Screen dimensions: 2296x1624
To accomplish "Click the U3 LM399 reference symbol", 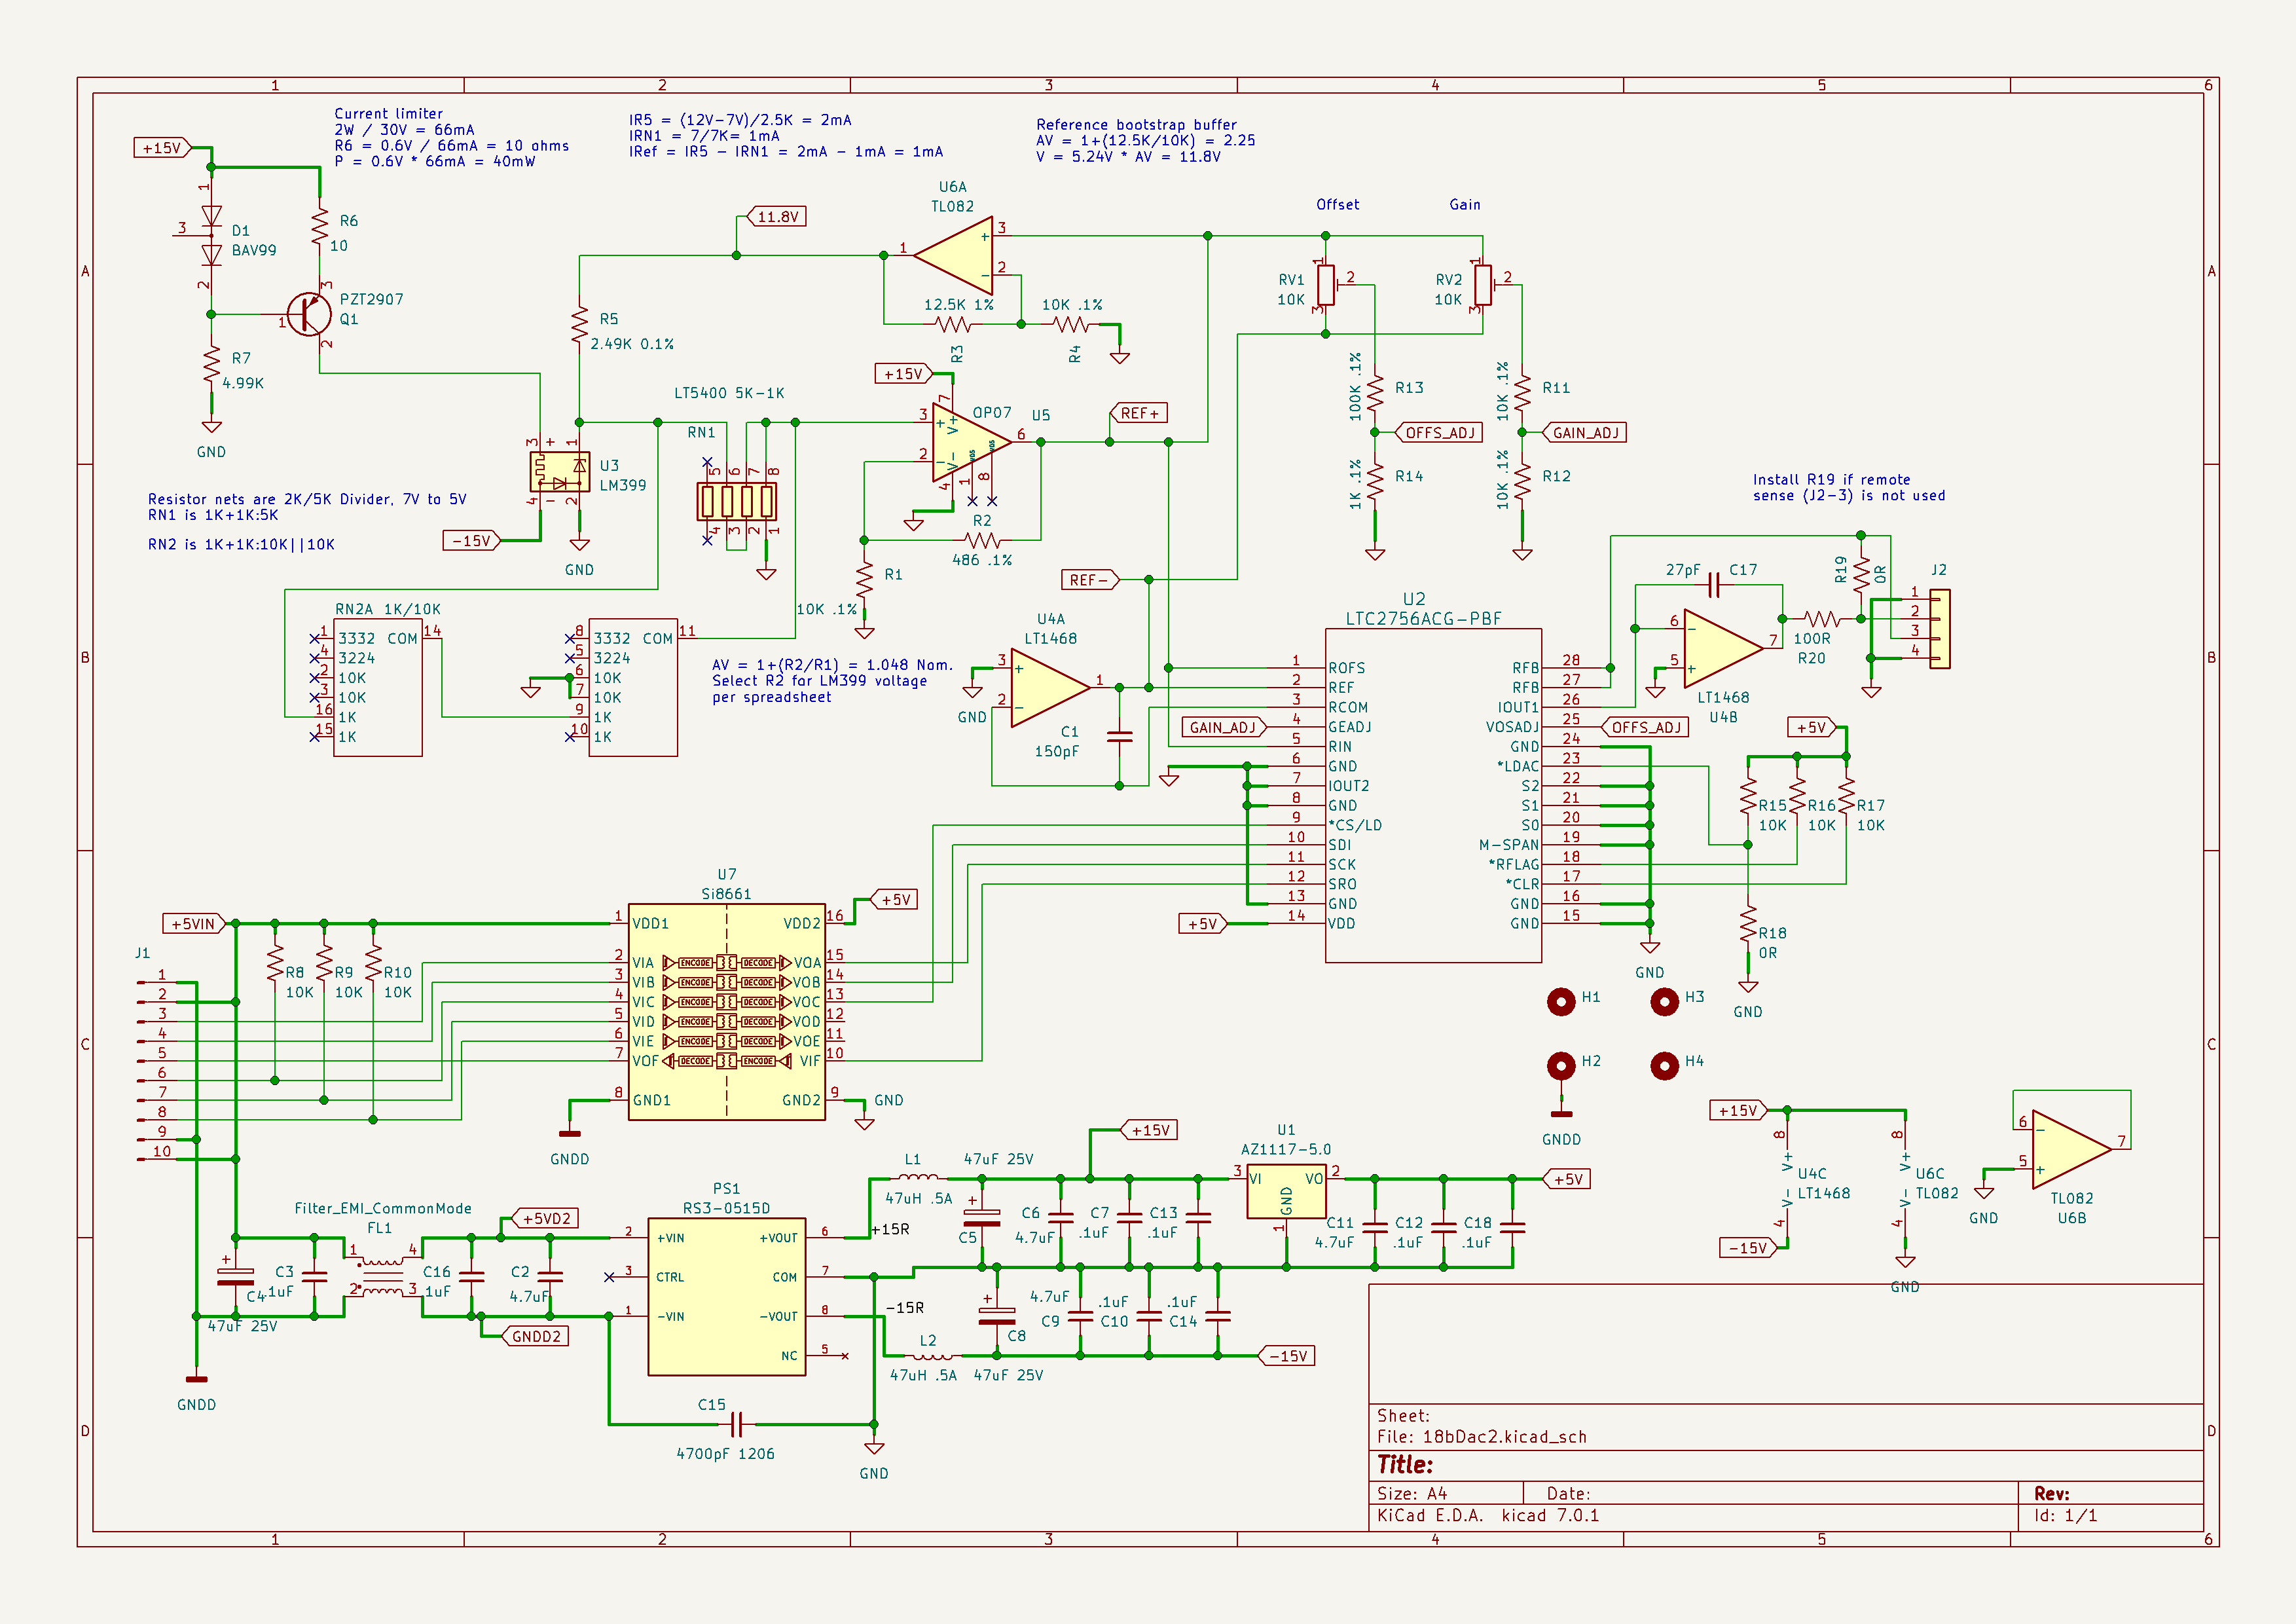I will [559, 471].
